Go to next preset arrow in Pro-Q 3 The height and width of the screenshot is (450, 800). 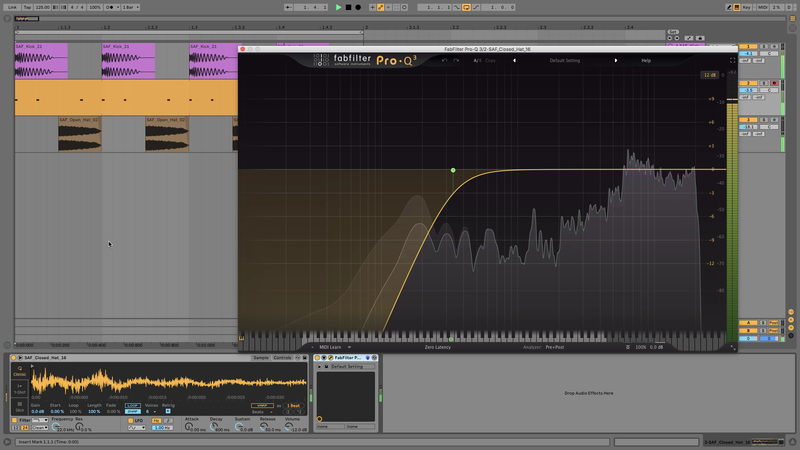click(616, 60)
